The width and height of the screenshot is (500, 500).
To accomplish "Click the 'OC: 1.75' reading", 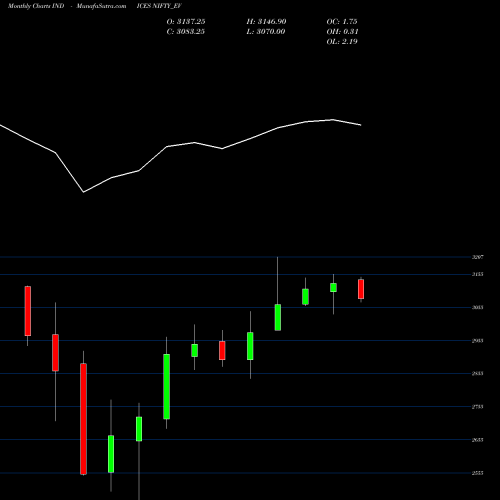I will pos(342,22).
